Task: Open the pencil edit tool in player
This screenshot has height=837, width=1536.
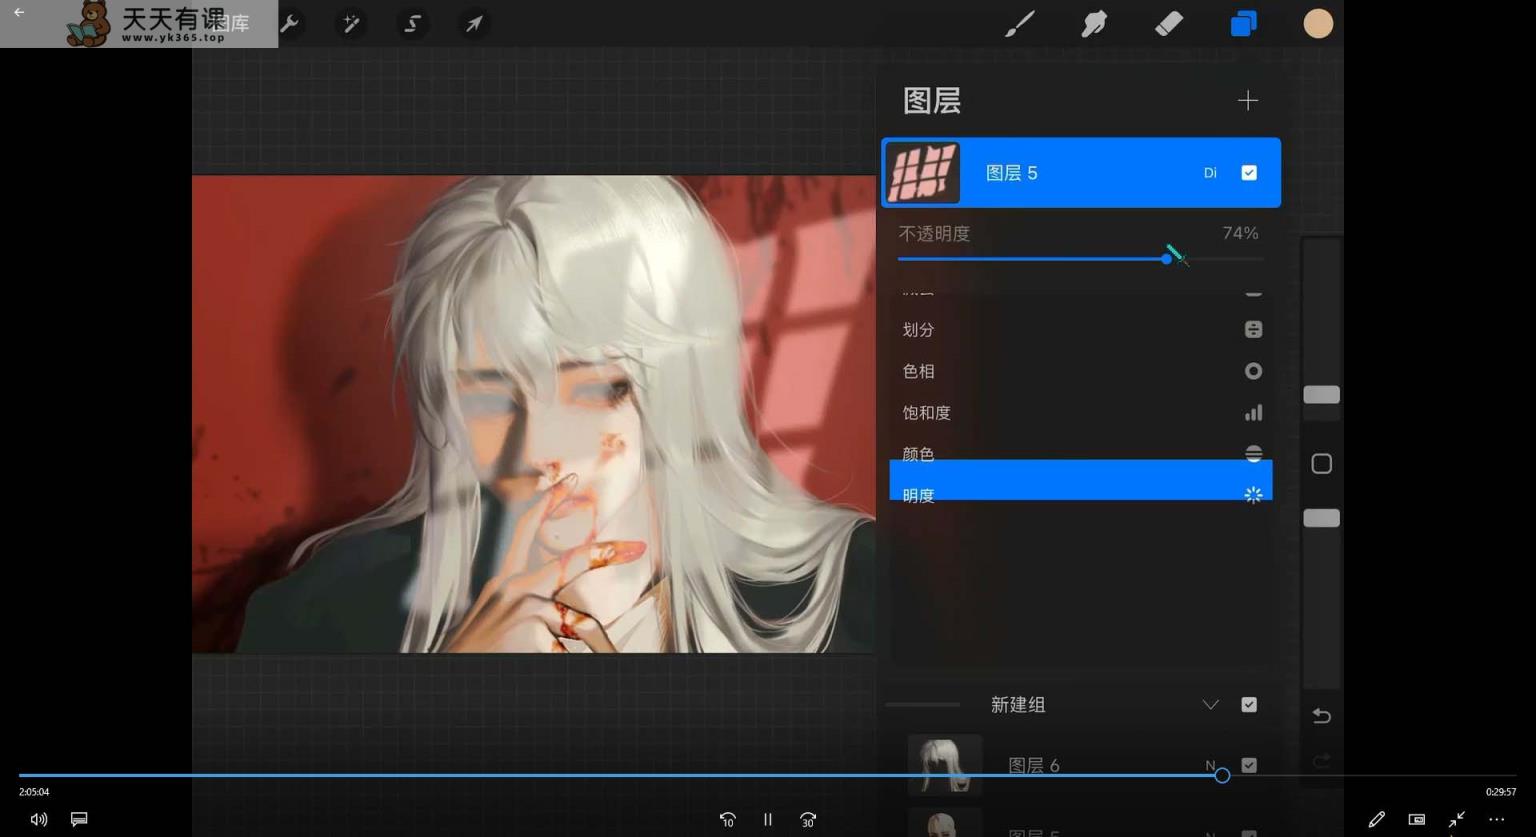Action: [1377, 820]
